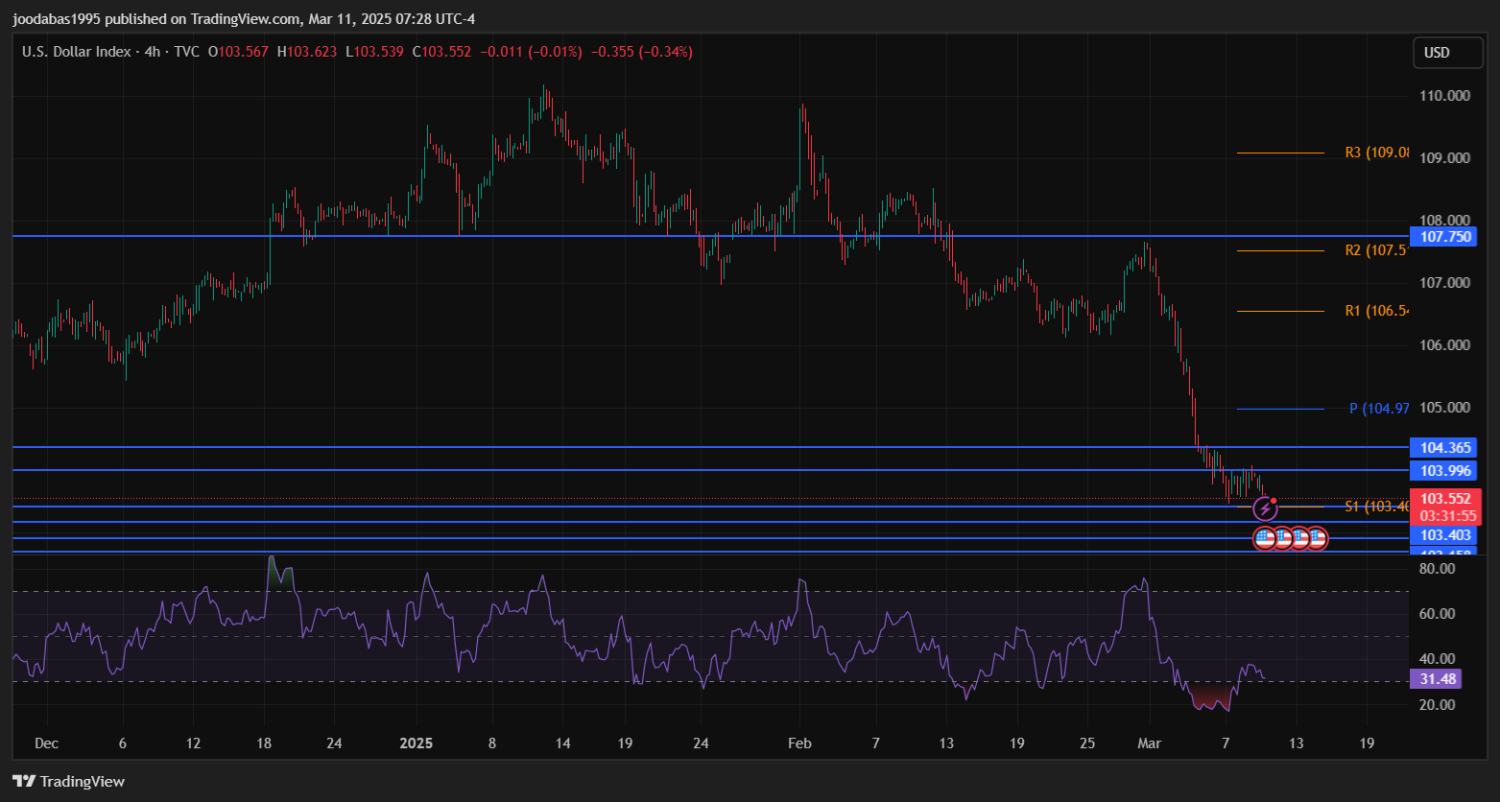Select the R2 pivot resistance label

(x=1376, y=251)
